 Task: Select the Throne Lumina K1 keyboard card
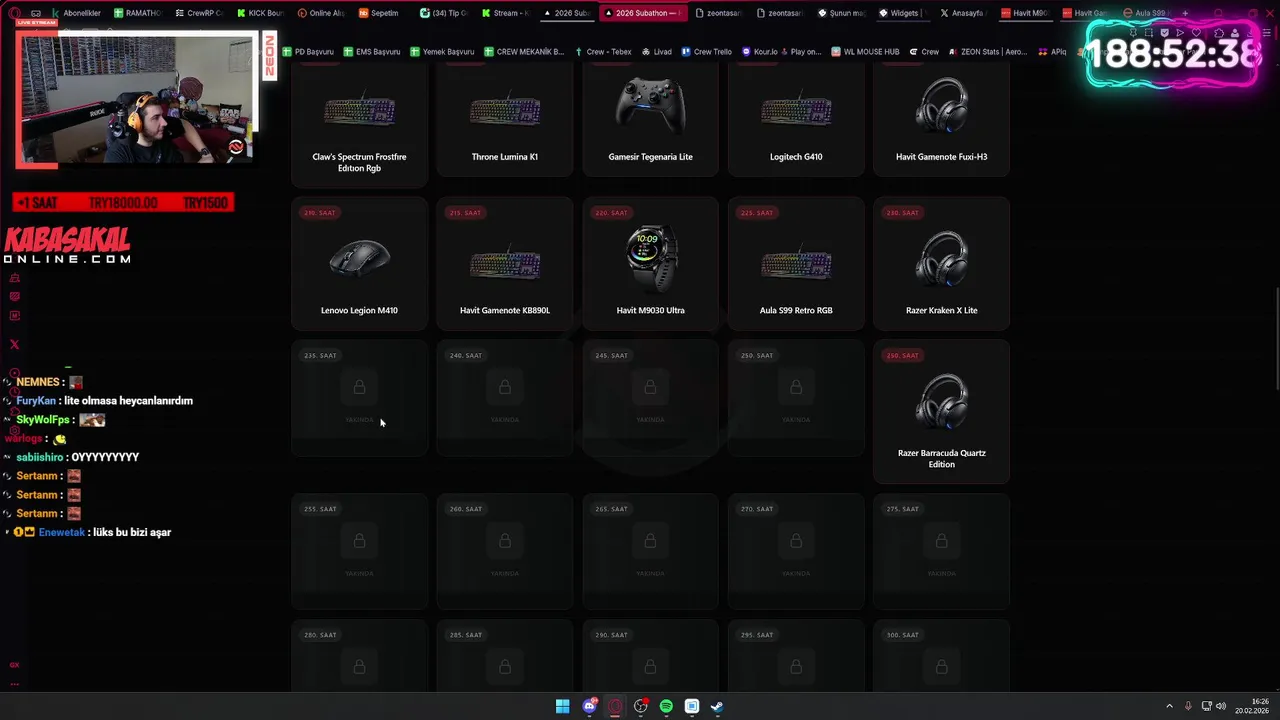(505, 120)
